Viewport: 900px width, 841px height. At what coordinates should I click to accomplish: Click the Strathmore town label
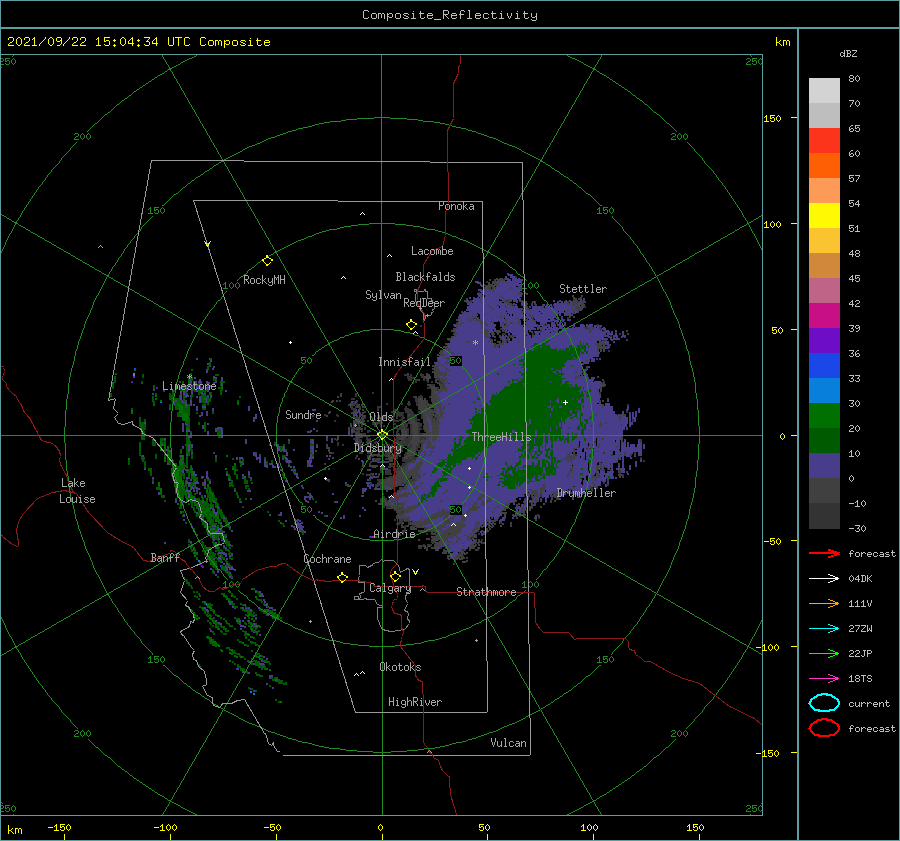pyautogui.click(x=486, y=592)
